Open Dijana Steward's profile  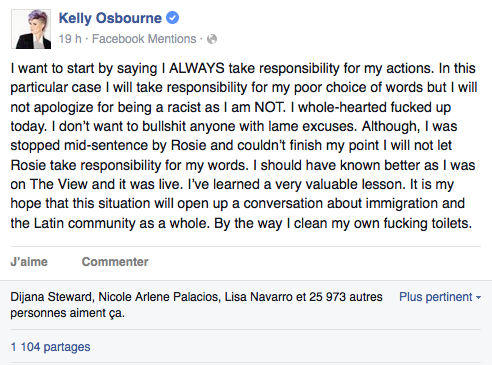pos(51,297)
